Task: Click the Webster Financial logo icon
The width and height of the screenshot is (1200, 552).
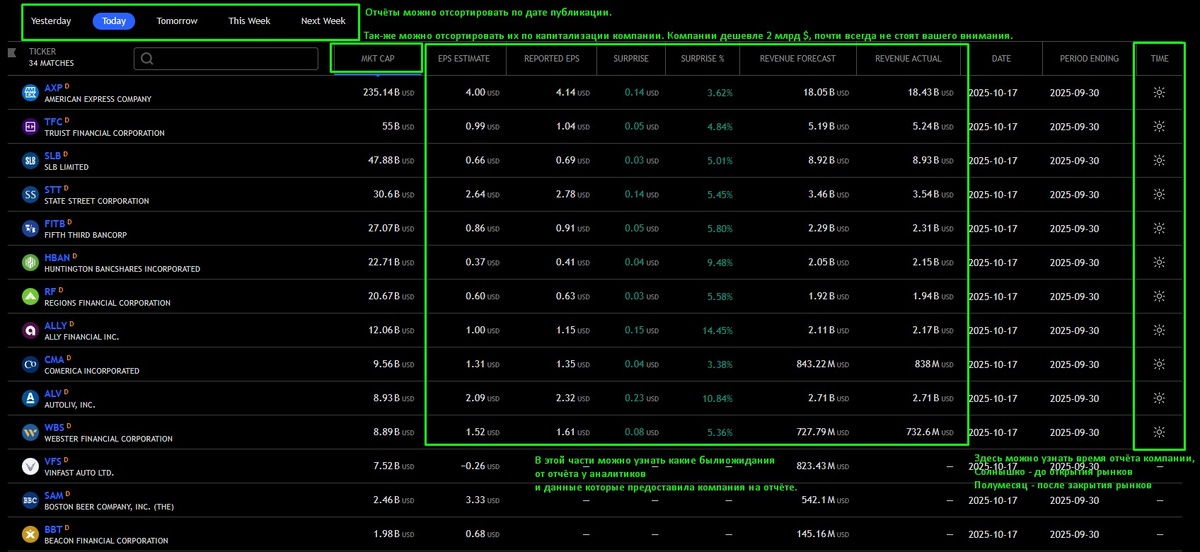Action: [30, 433]
